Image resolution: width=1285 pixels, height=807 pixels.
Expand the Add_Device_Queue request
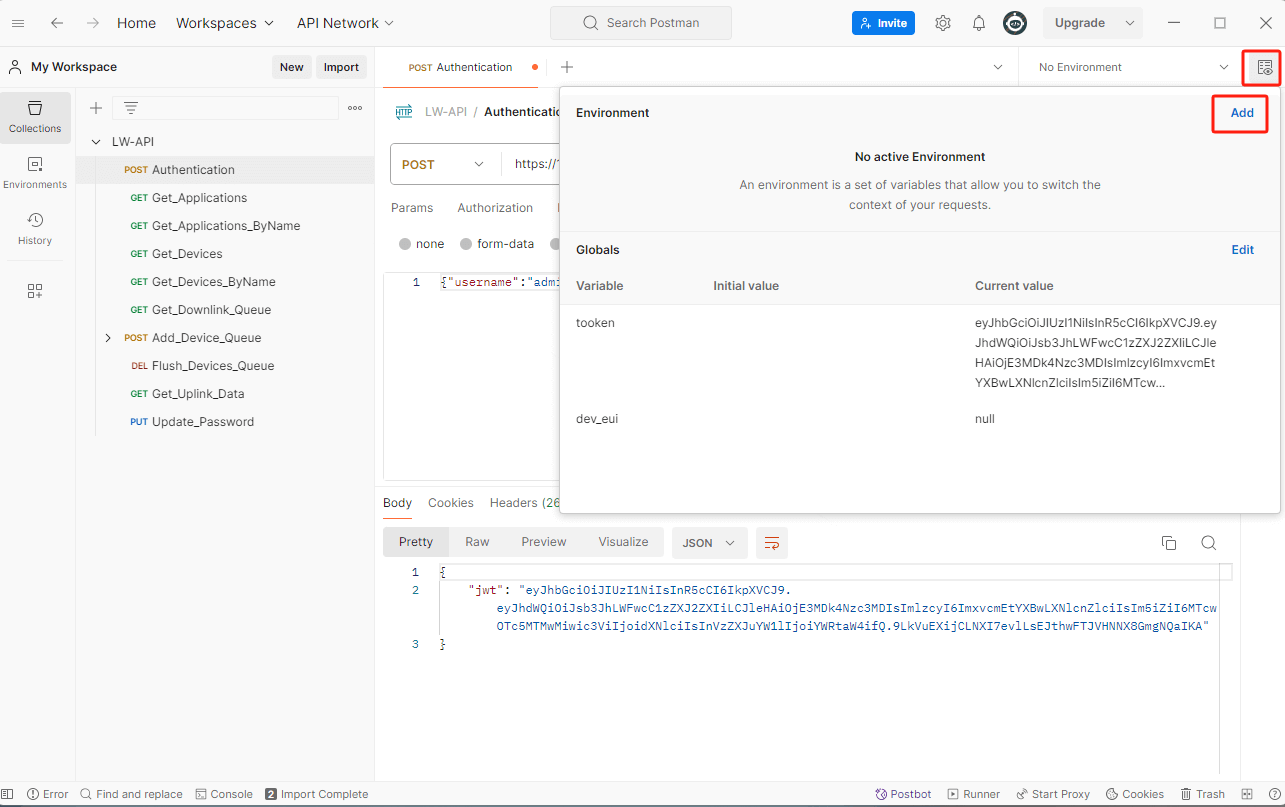pyautogui.click(x=108, y=338)
